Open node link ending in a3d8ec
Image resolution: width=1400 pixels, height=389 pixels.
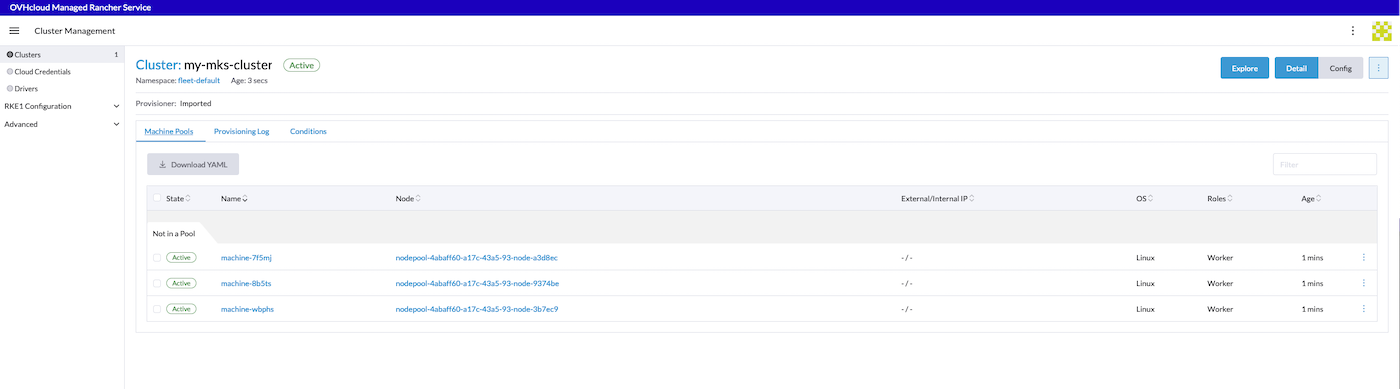477,257
